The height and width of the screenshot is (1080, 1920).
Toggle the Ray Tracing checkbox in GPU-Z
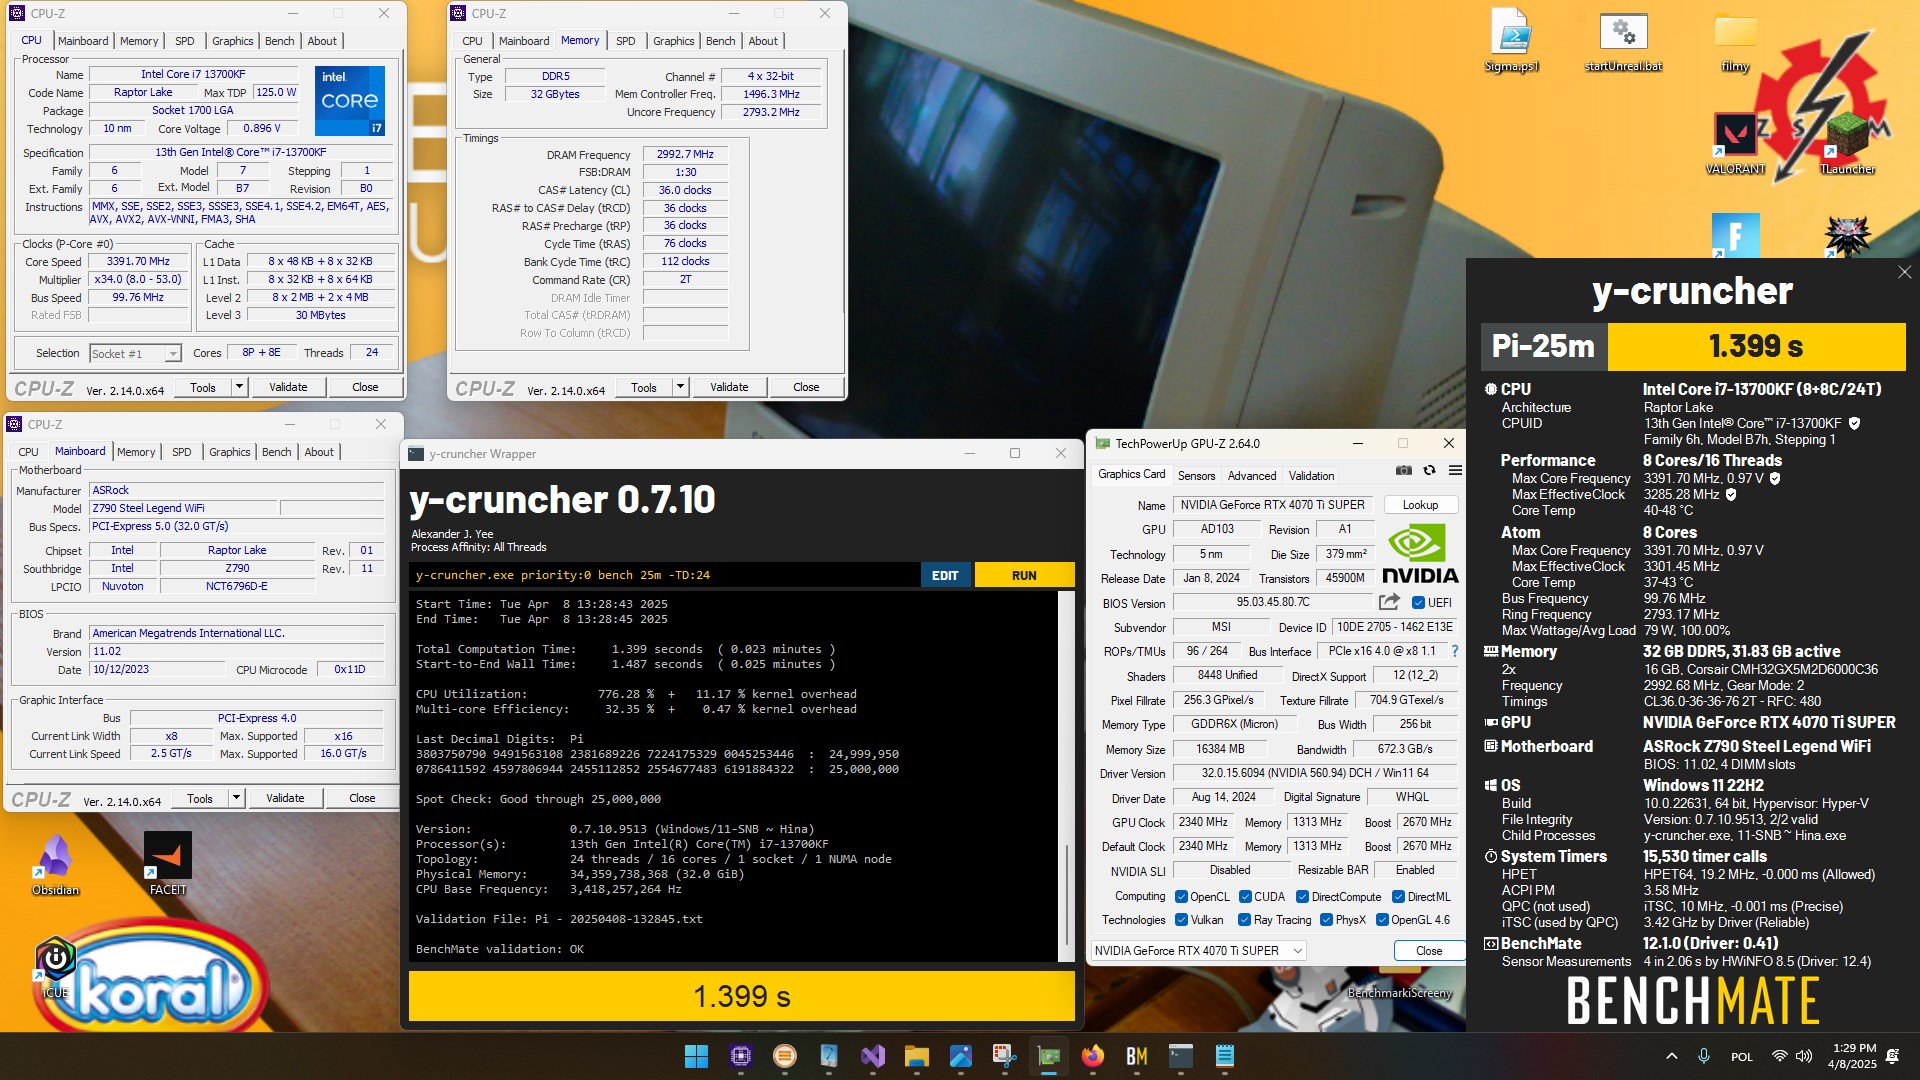1244,920
